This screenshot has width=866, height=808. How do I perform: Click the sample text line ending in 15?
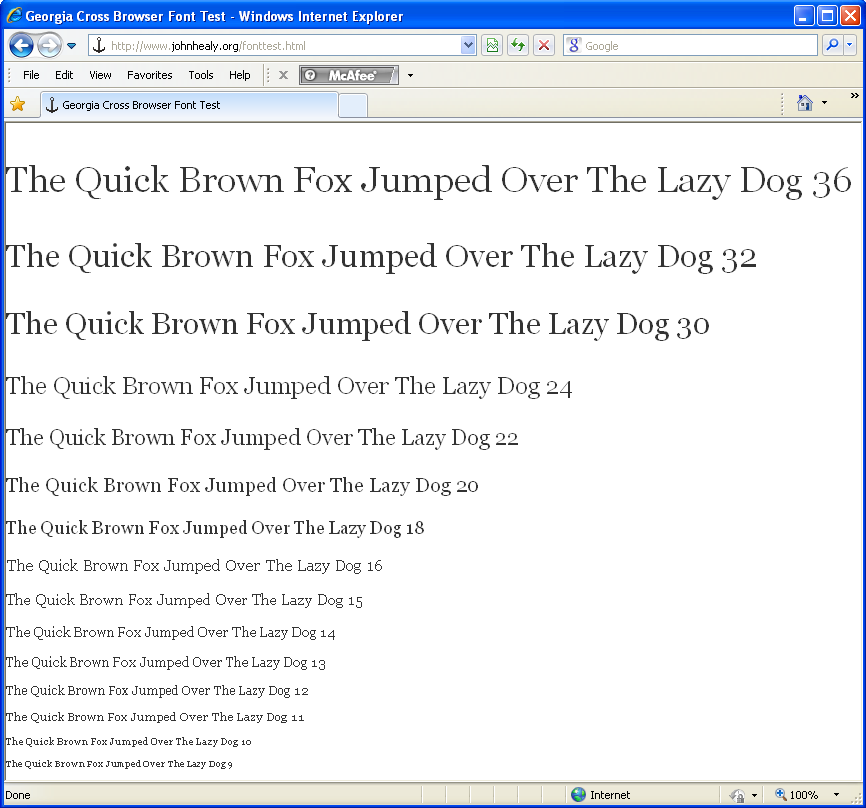pyautogui.click(x=184, y=600)
